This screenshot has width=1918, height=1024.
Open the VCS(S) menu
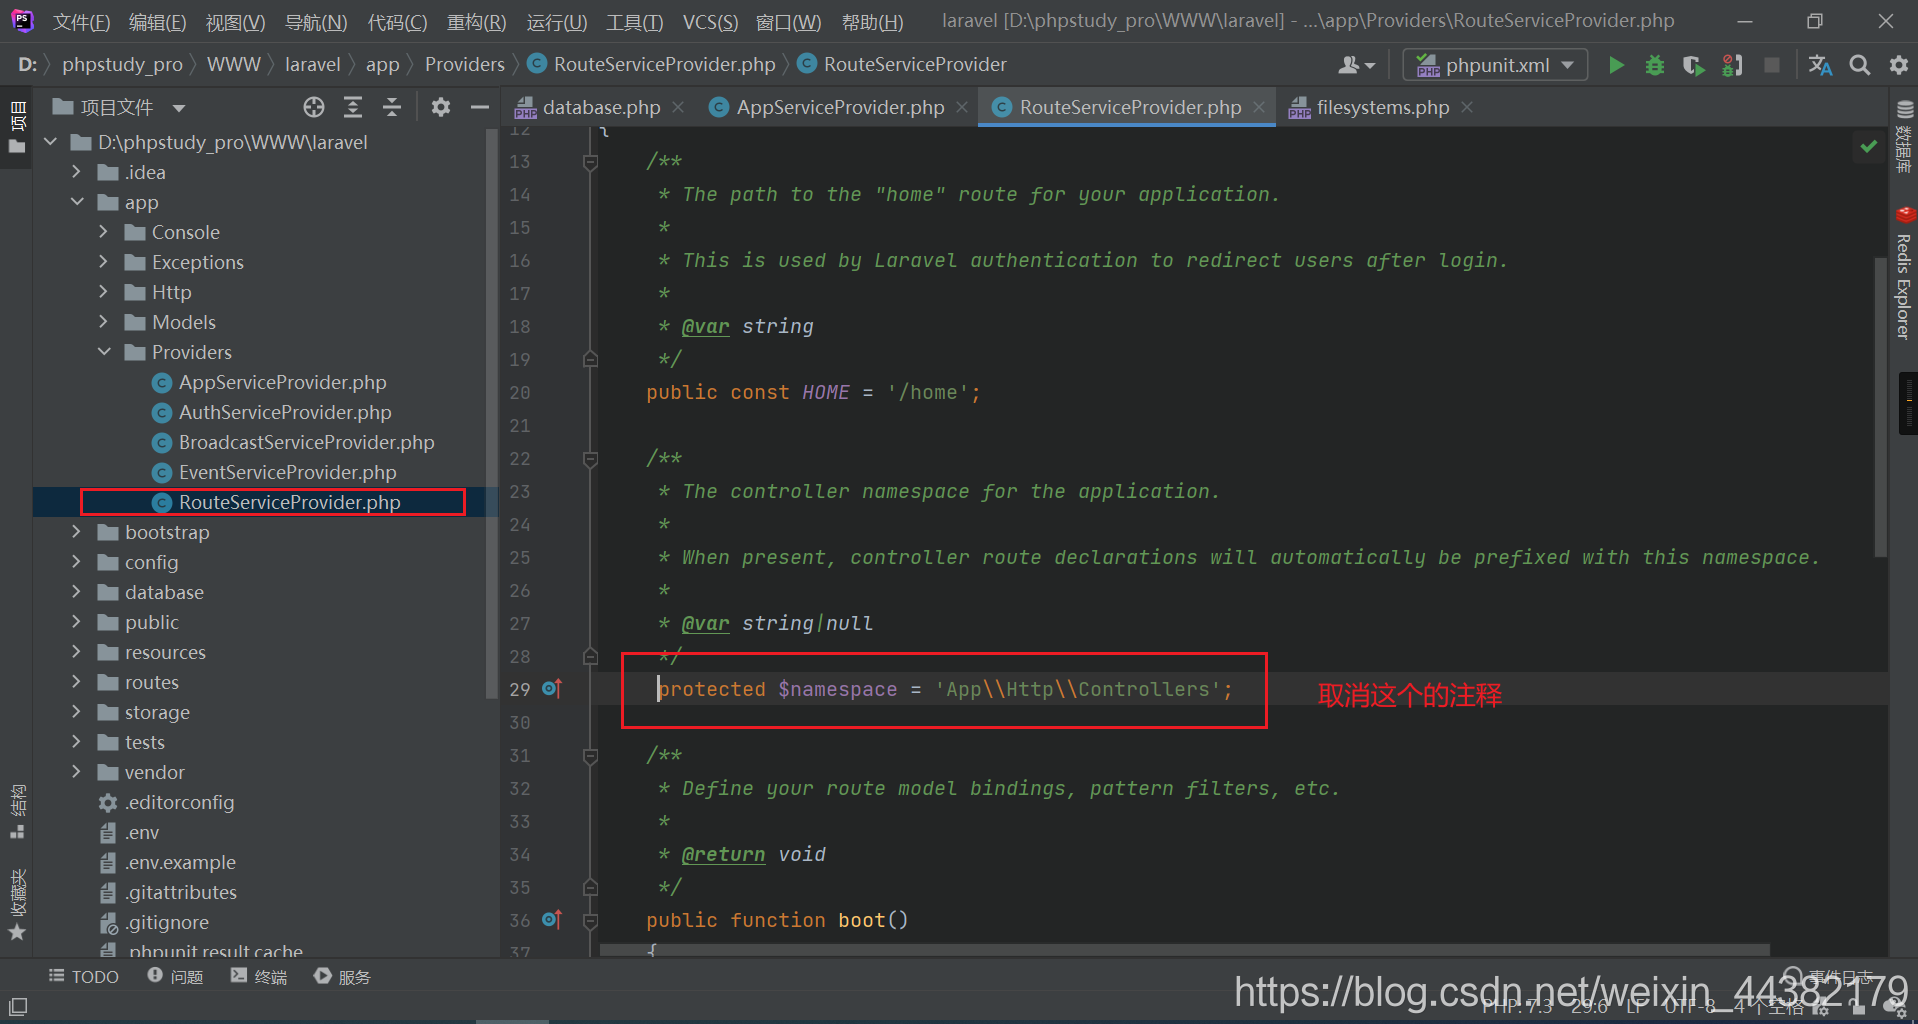(x=710, y=22)
